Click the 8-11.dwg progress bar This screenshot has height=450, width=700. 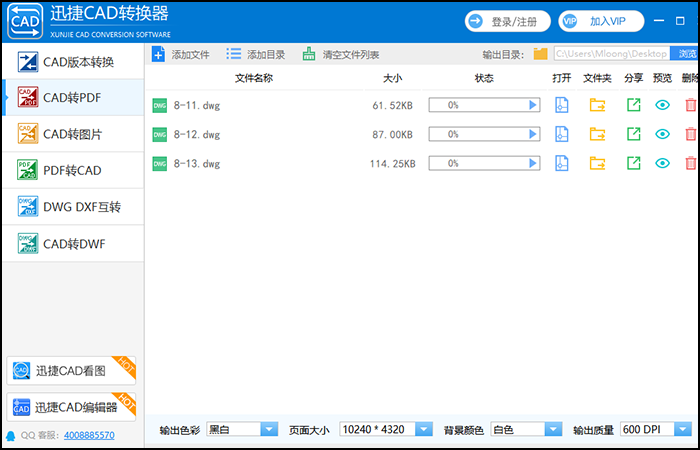pyautogui.click(x=484, y=105)
